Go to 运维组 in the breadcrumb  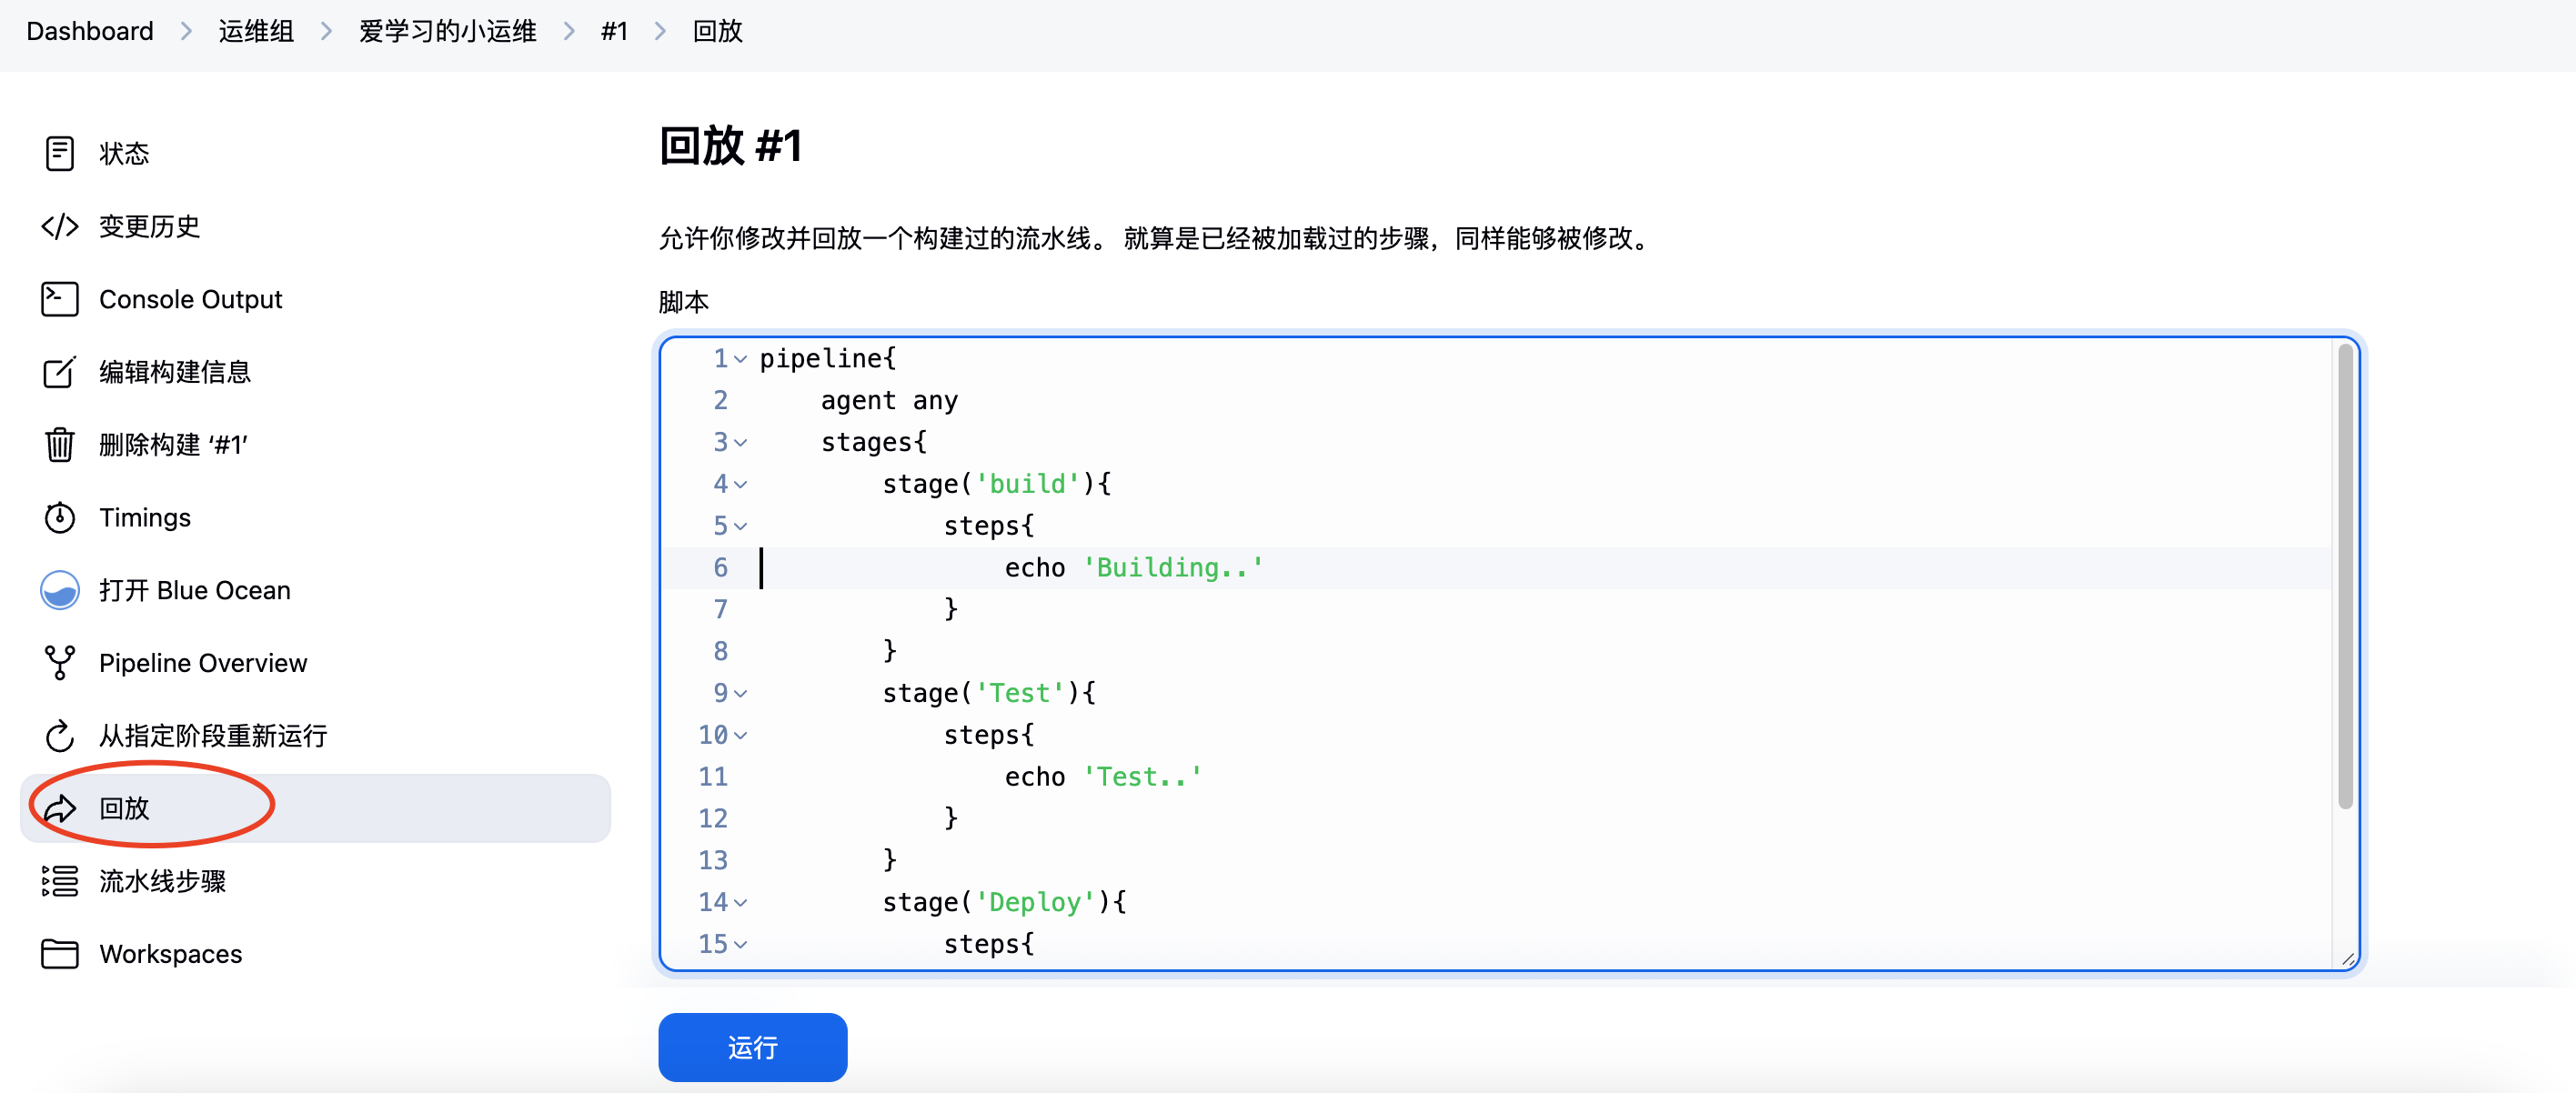pyautogui.click(x=256, y=31)
